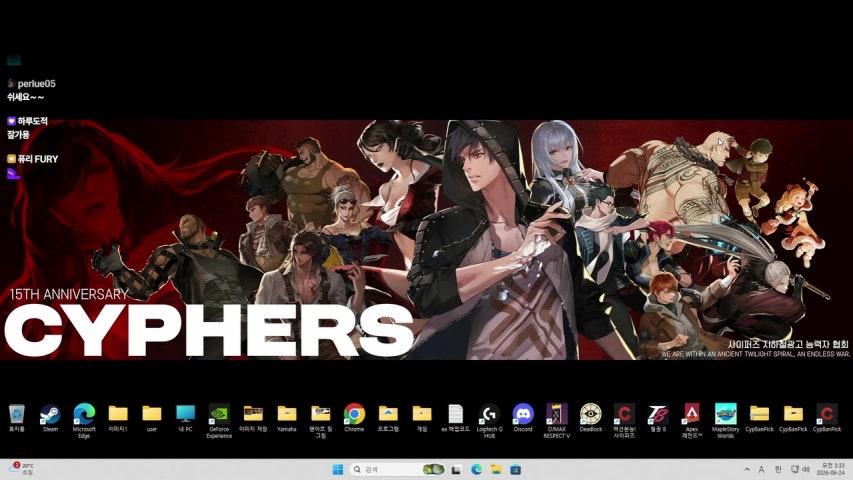Open the blue Store app on the taskbar
This screenshot has width=853, height=480.
[516, 469]
